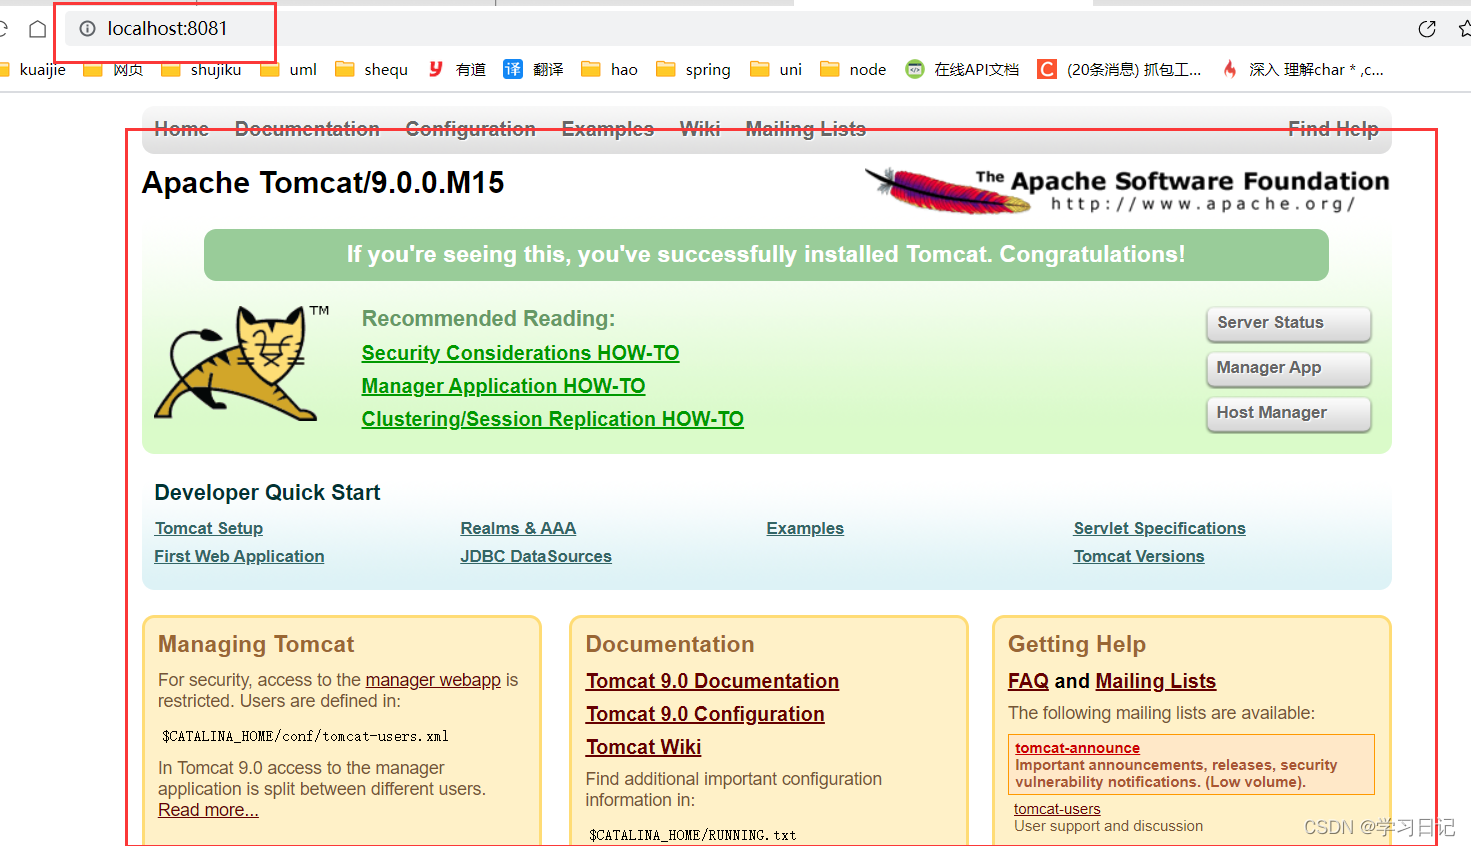This screenshot has height=846, width=1471.
Task: Open the Realms & AAA link
Action: (518, 528)
